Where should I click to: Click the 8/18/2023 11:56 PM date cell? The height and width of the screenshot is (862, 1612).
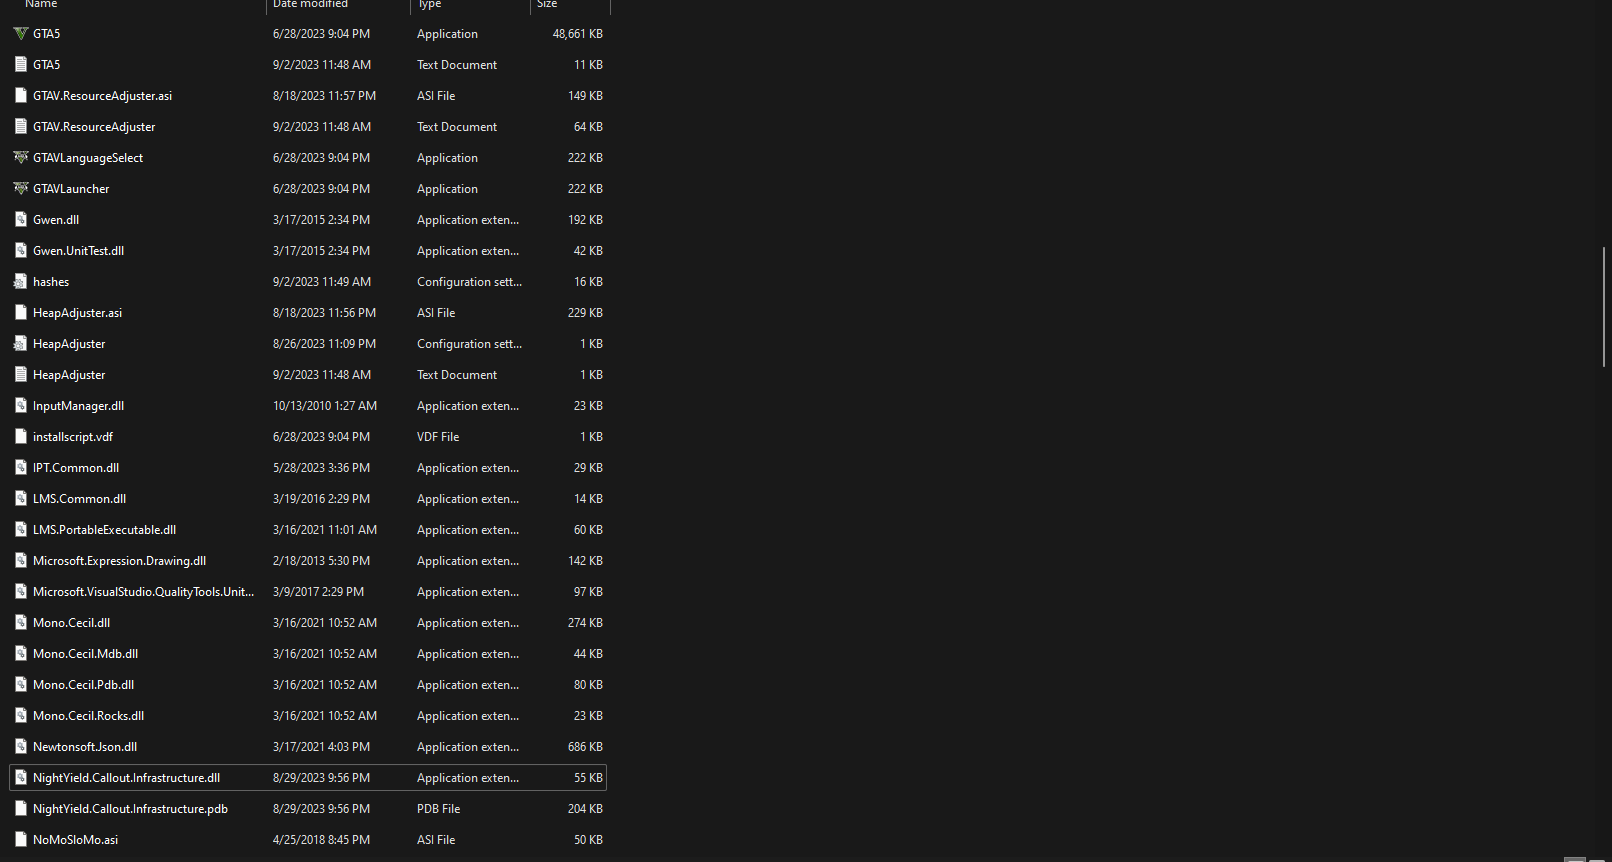(x=325, y=313)
